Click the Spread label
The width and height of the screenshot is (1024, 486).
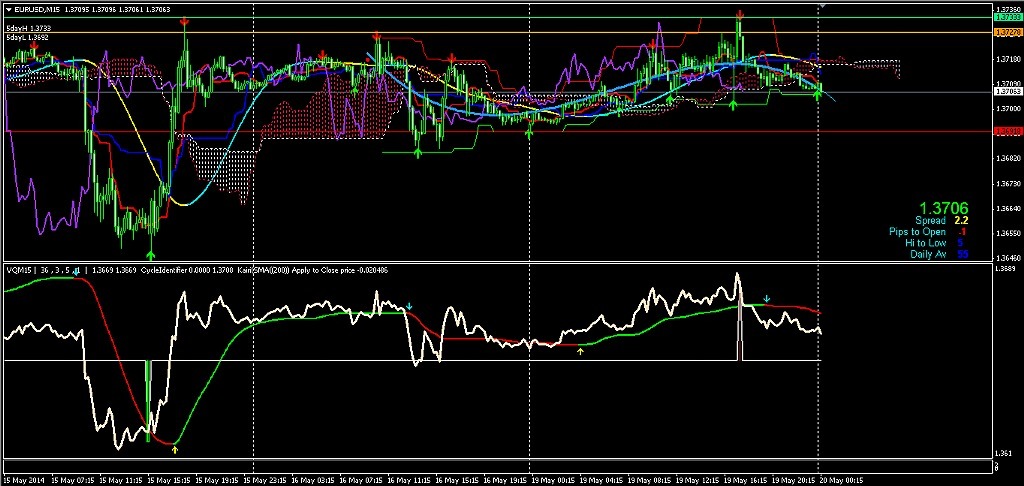930,221
